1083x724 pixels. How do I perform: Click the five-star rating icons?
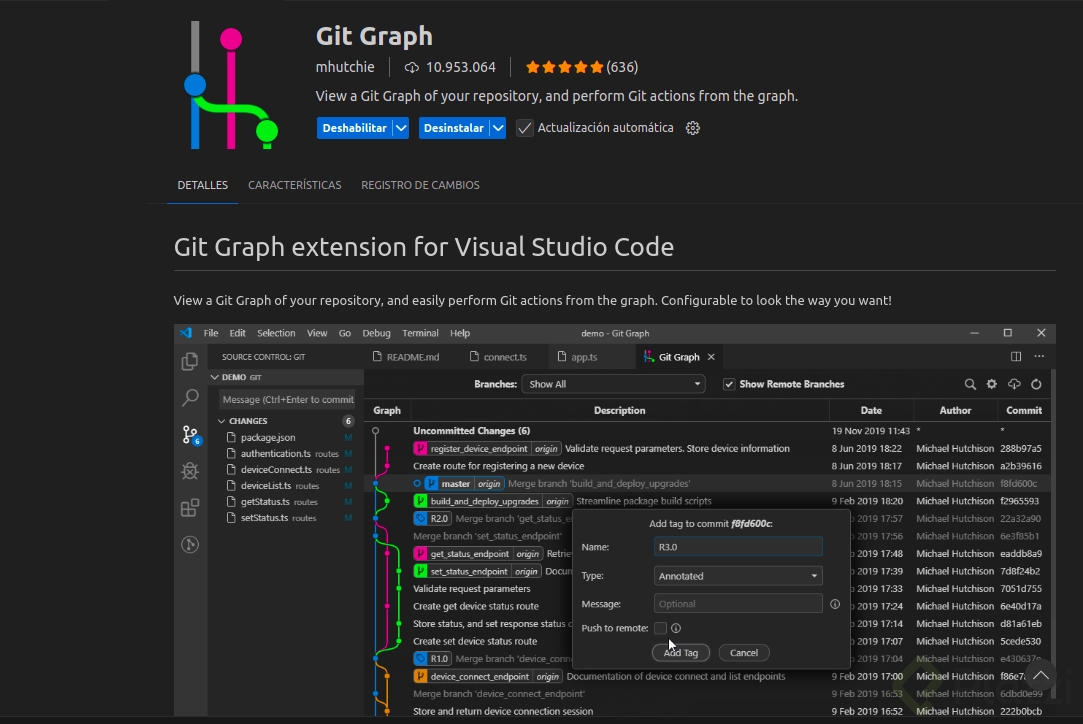click(565, 67)
